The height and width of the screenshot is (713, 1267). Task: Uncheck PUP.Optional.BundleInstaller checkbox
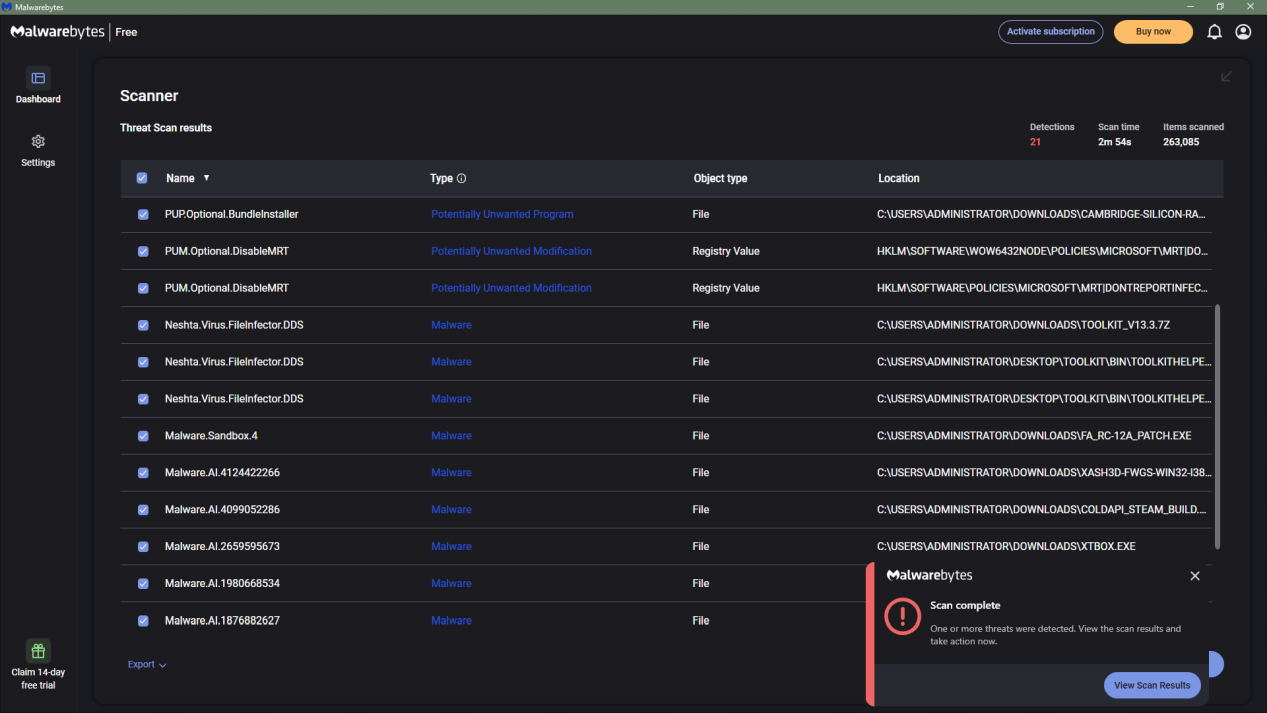[143, 215]
